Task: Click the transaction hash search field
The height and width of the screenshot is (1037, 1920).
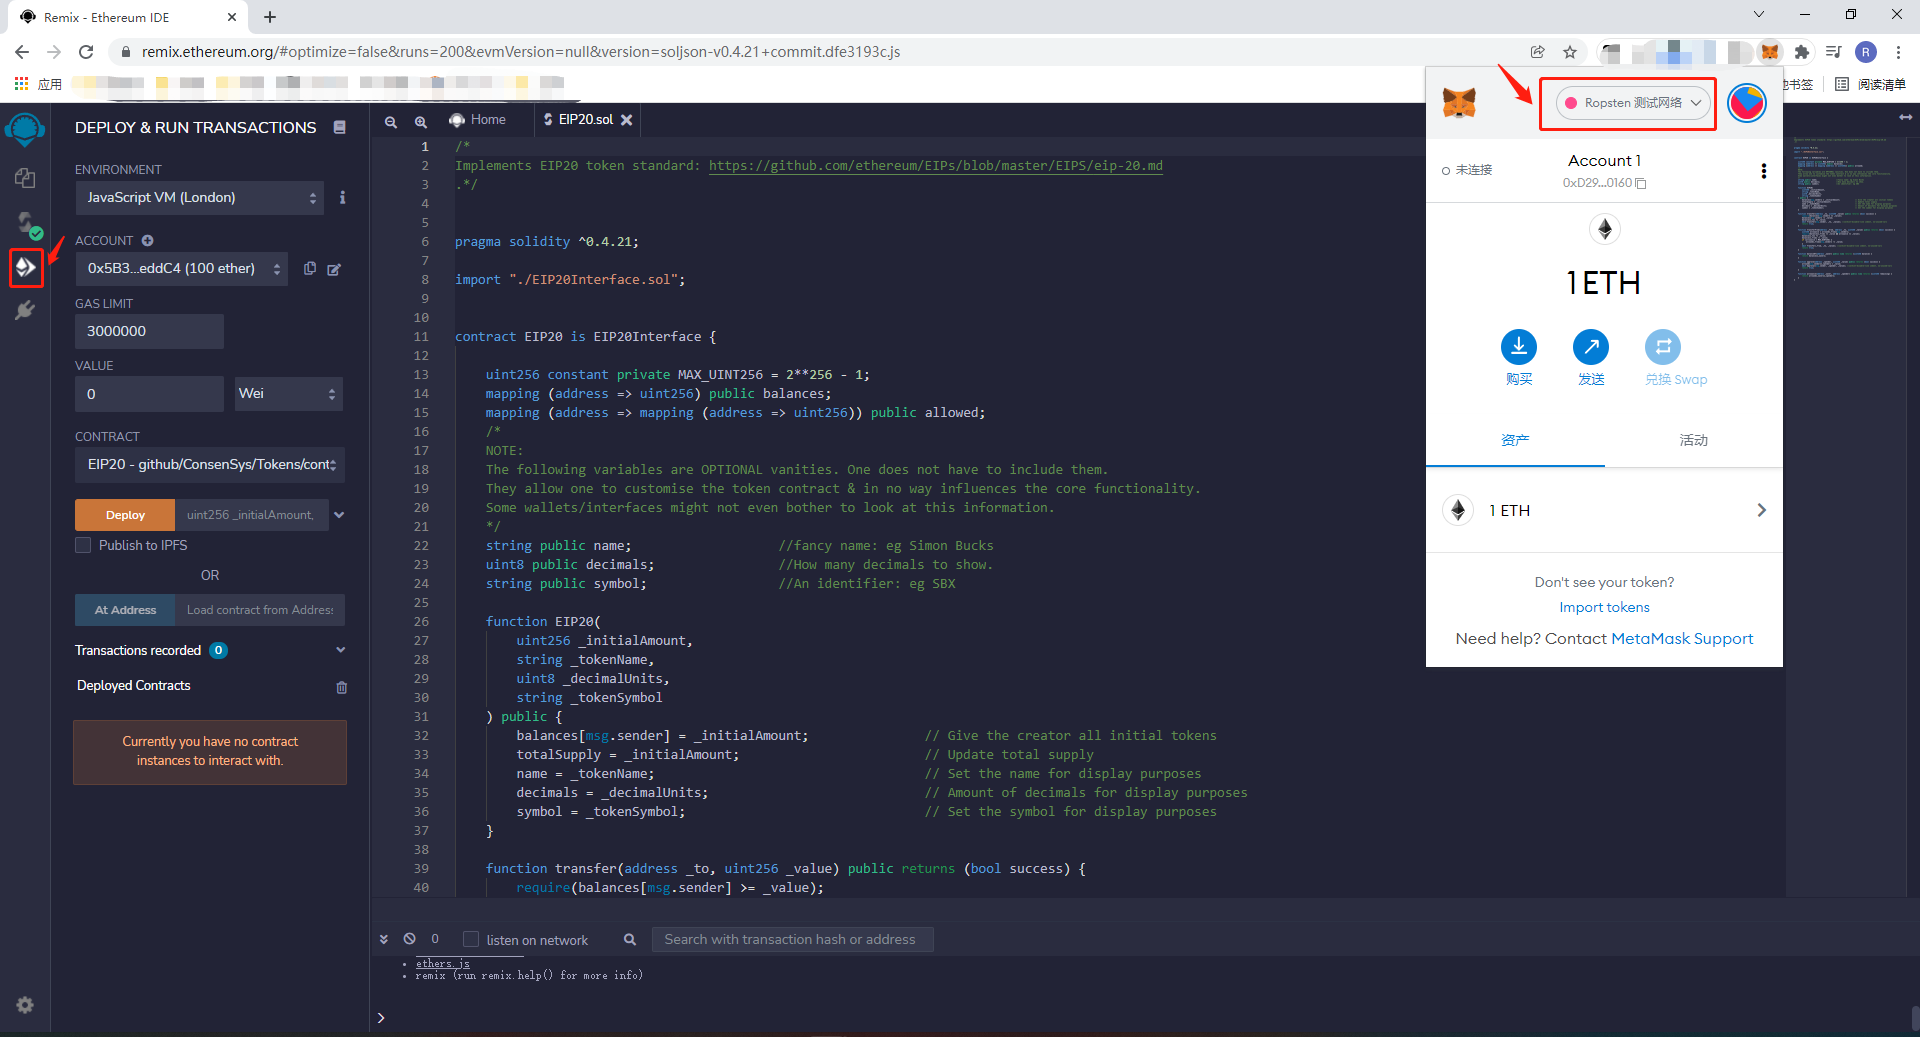Action: pos(792,939)
